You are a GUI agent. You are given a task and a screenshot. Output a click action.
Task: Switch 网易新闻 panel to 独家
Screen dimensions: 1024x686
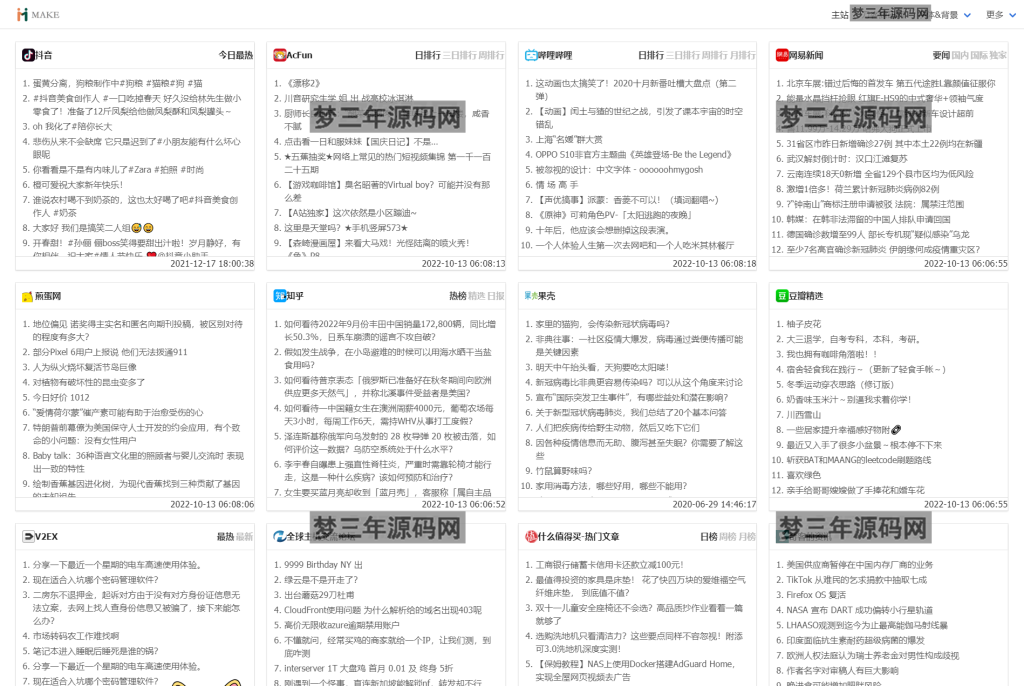click(x=998, y=56)
